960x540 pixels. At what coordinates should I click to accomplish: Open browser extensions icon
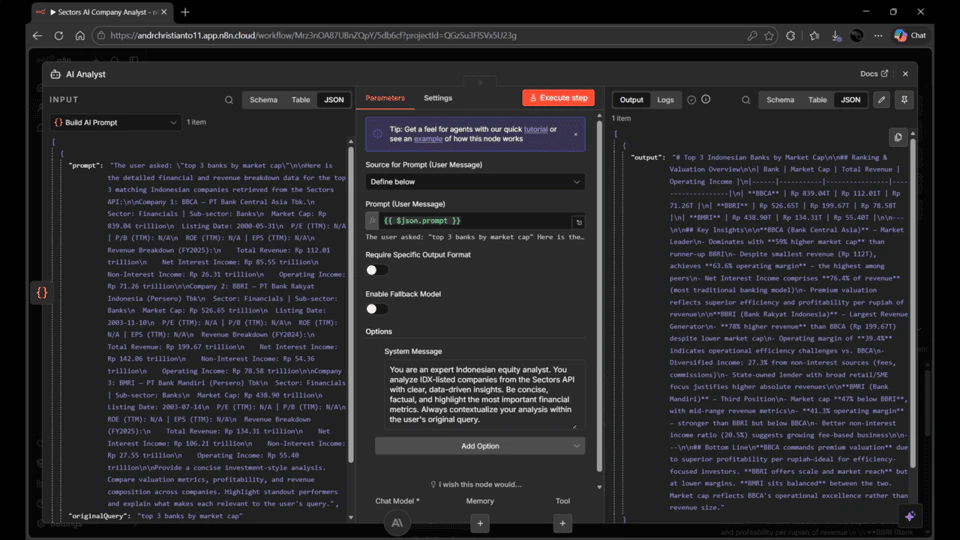(791, 36)
